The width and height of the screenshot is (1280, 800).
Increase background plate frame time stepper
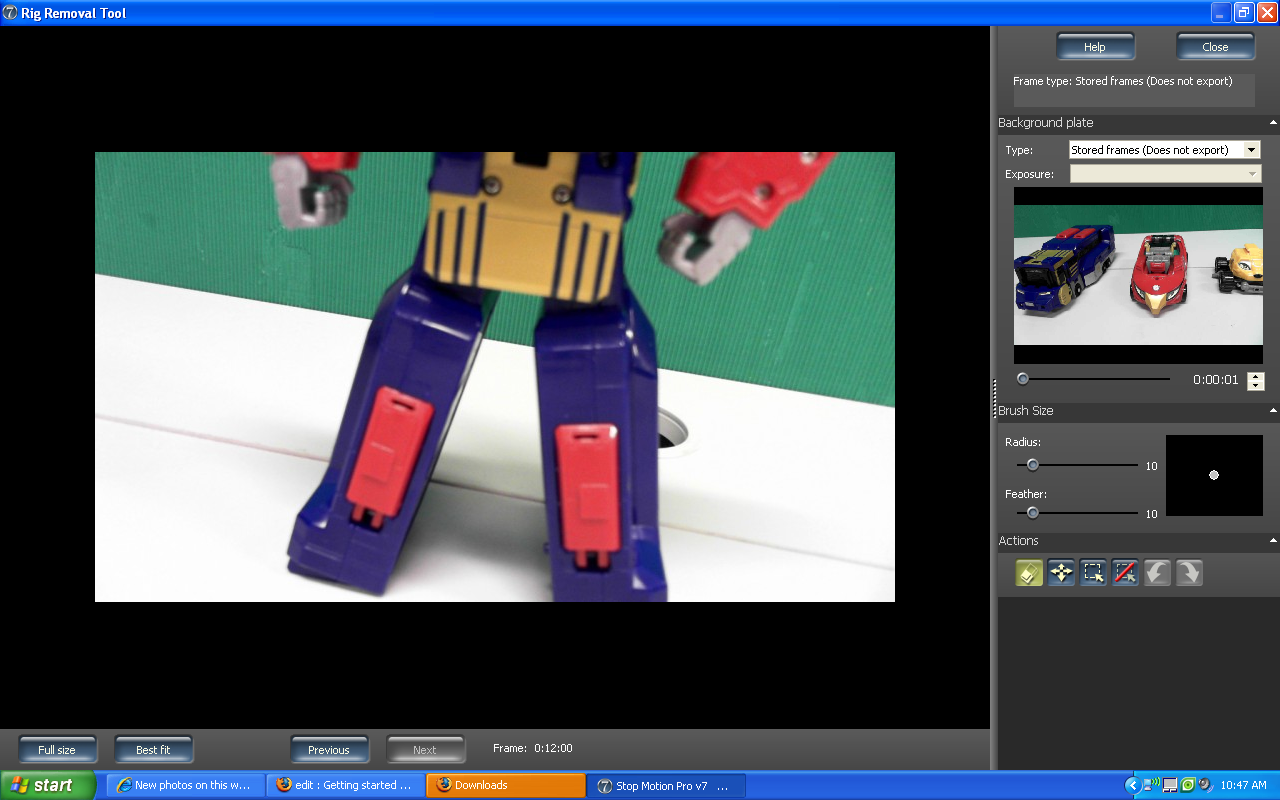[1256, 376]
